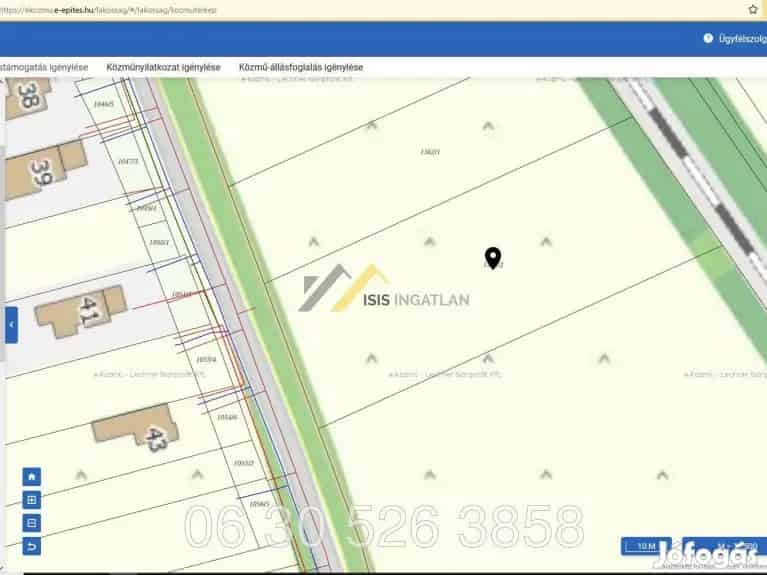This screenshot has height=575, width=767.
Task: Click the Ügyfélszolgálat link in header
Action: pyautogui.click(x=743, y=39)
